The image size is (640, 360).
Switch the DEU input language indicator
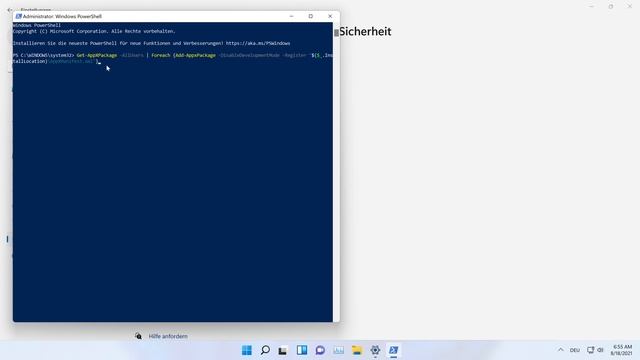[x=575, y=350]
